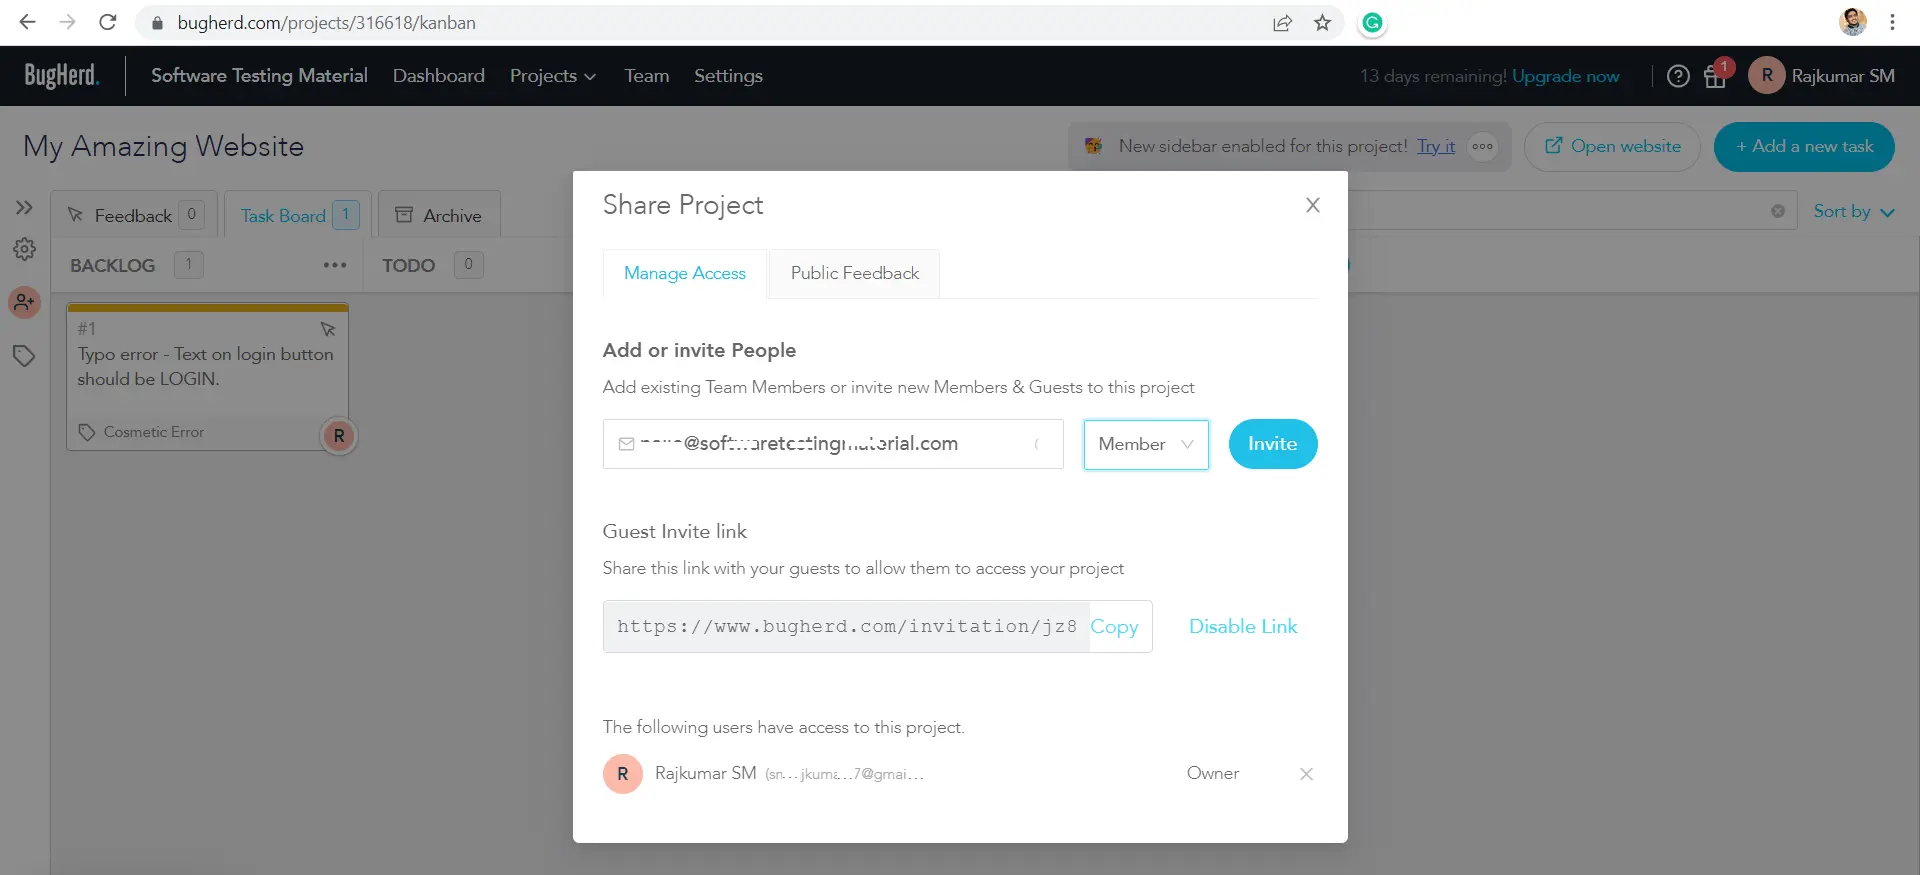Click the BugHerd logo
The height and width of the screenshot is (875, 1920).
click(x=61, y=76)
